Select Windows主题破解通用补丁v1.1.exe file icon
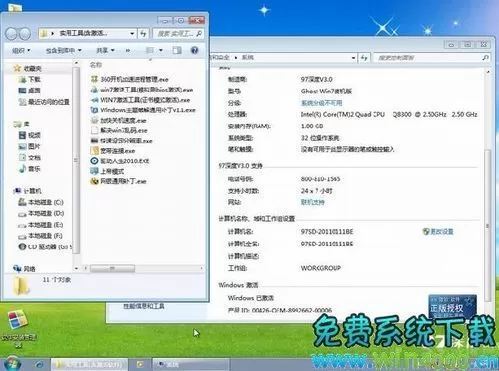The height and width of the screenshot is (371, 499). 94,110
